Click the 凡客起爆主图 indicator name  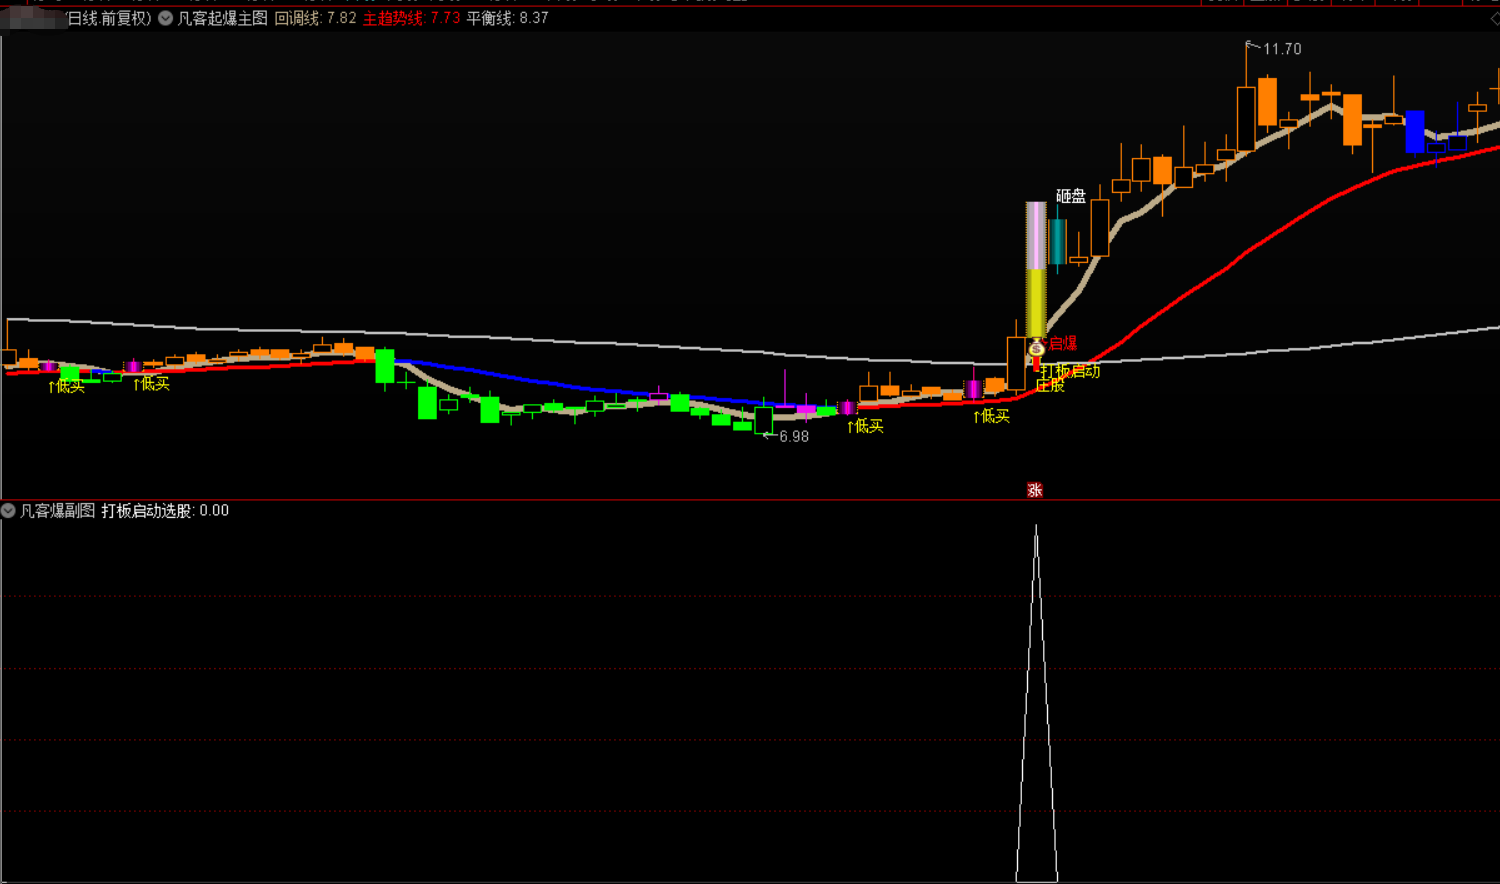coord(223,18)
